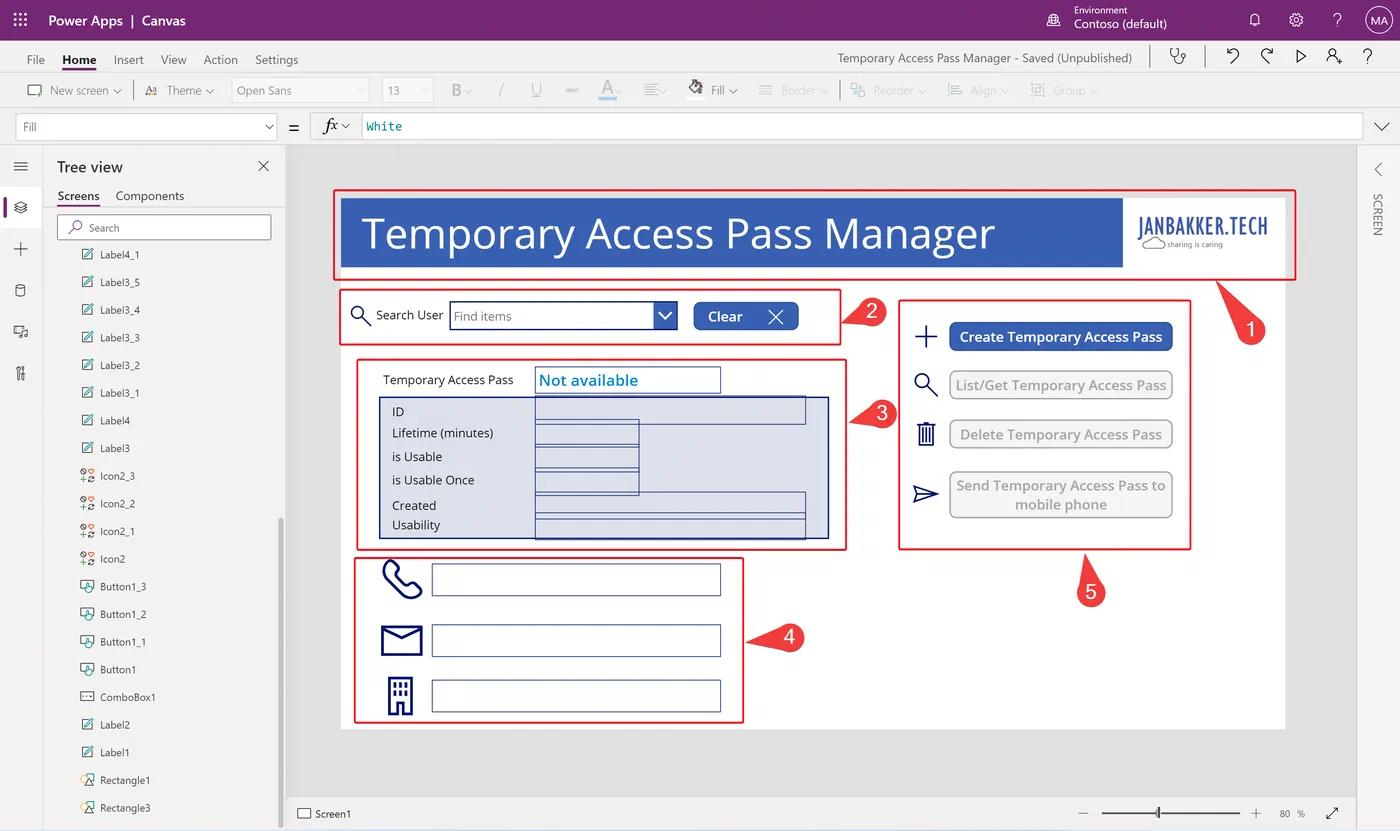
Task: Open the Action menu
Action: pyautogui.click(x=220, y=60)
